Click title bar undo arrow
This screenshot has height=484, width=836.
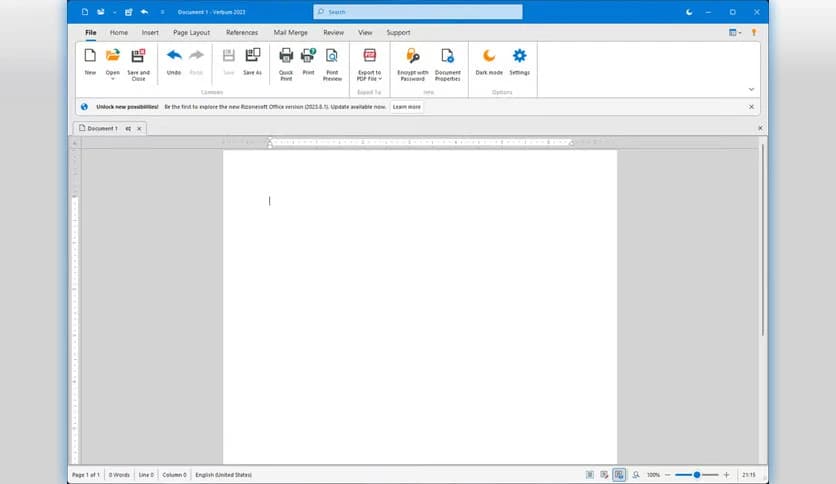click(144, 12)
